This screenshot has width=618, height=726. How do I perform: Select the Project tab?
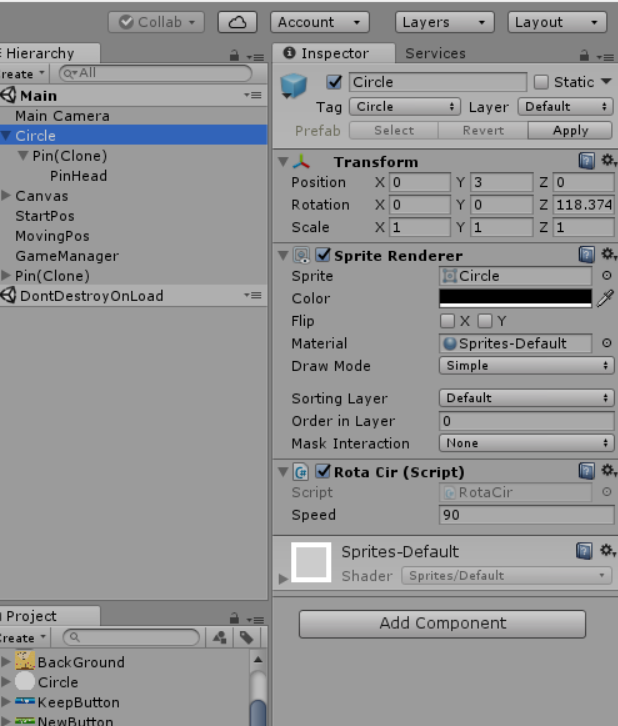[x=49, y=616]
